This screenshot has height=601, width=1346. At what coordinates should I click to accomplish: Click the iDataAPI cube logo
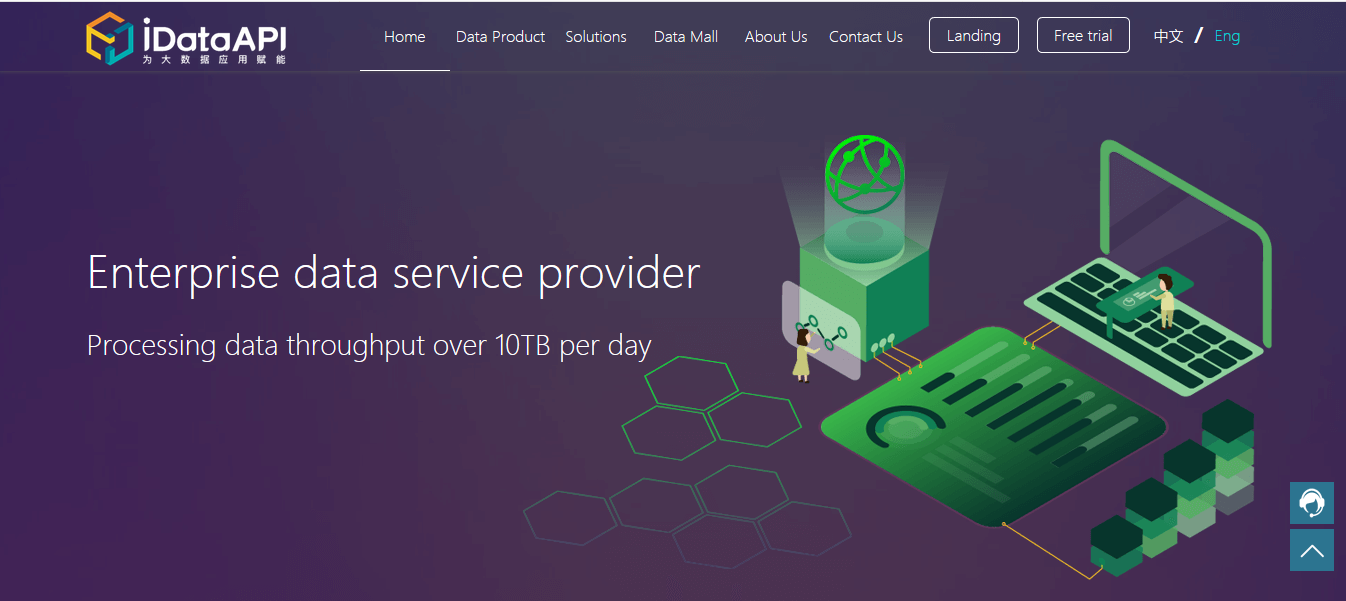click(x=110, y=38)
